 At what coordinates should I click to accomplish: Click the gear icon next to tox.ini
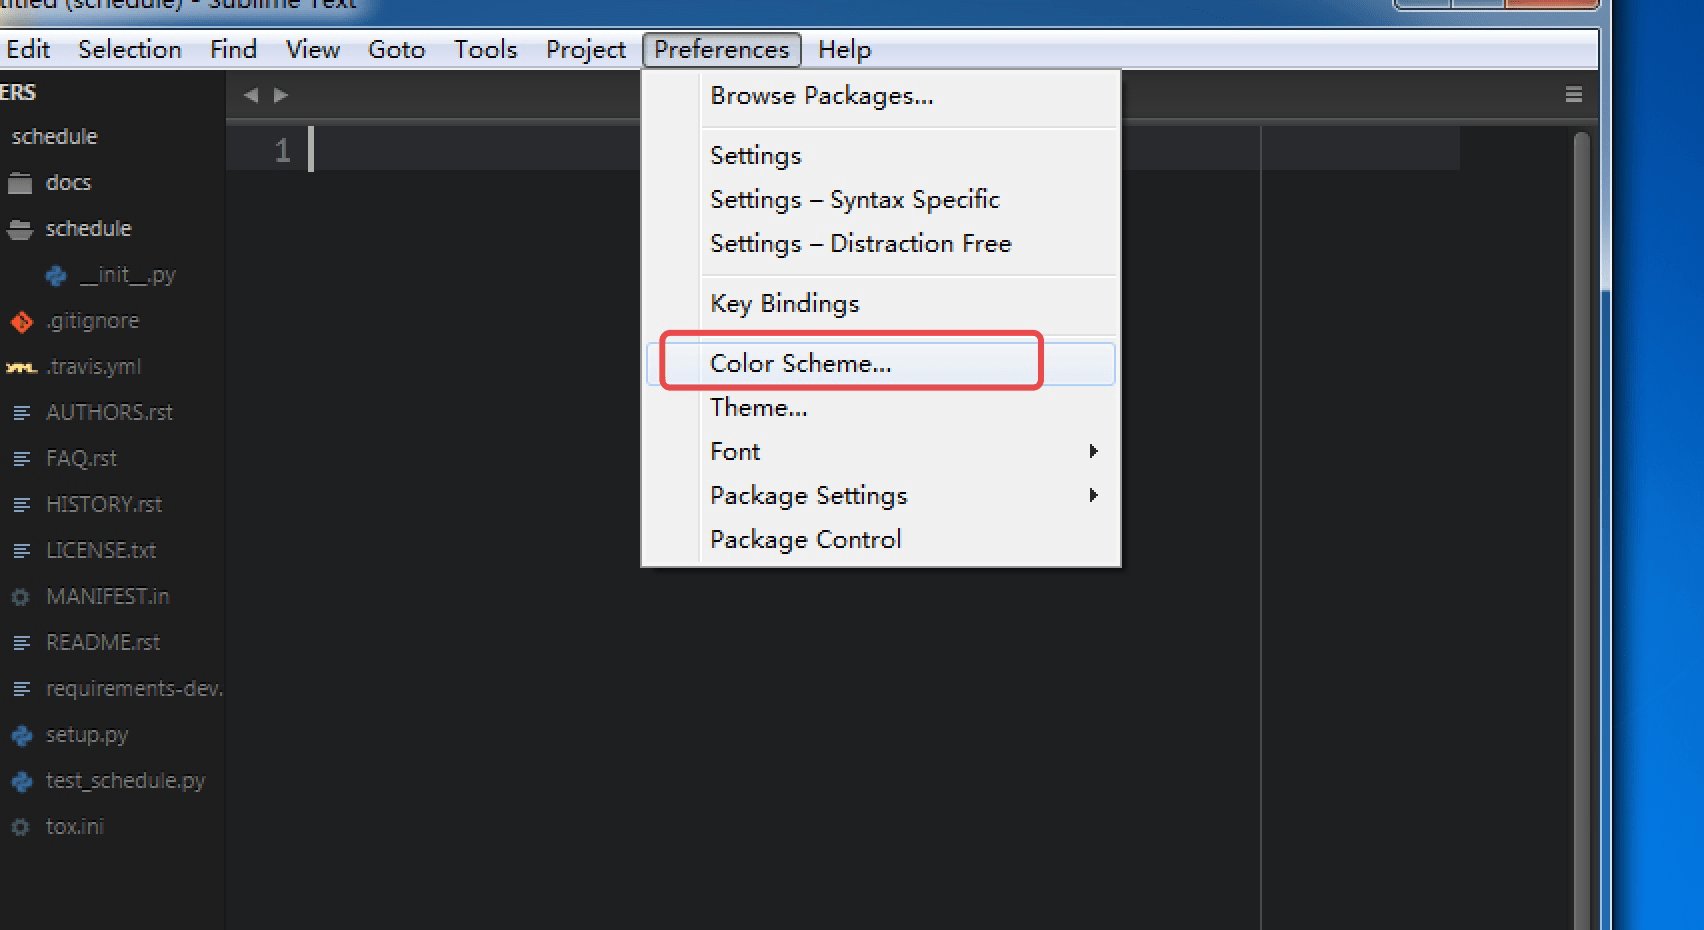[21, 827]
